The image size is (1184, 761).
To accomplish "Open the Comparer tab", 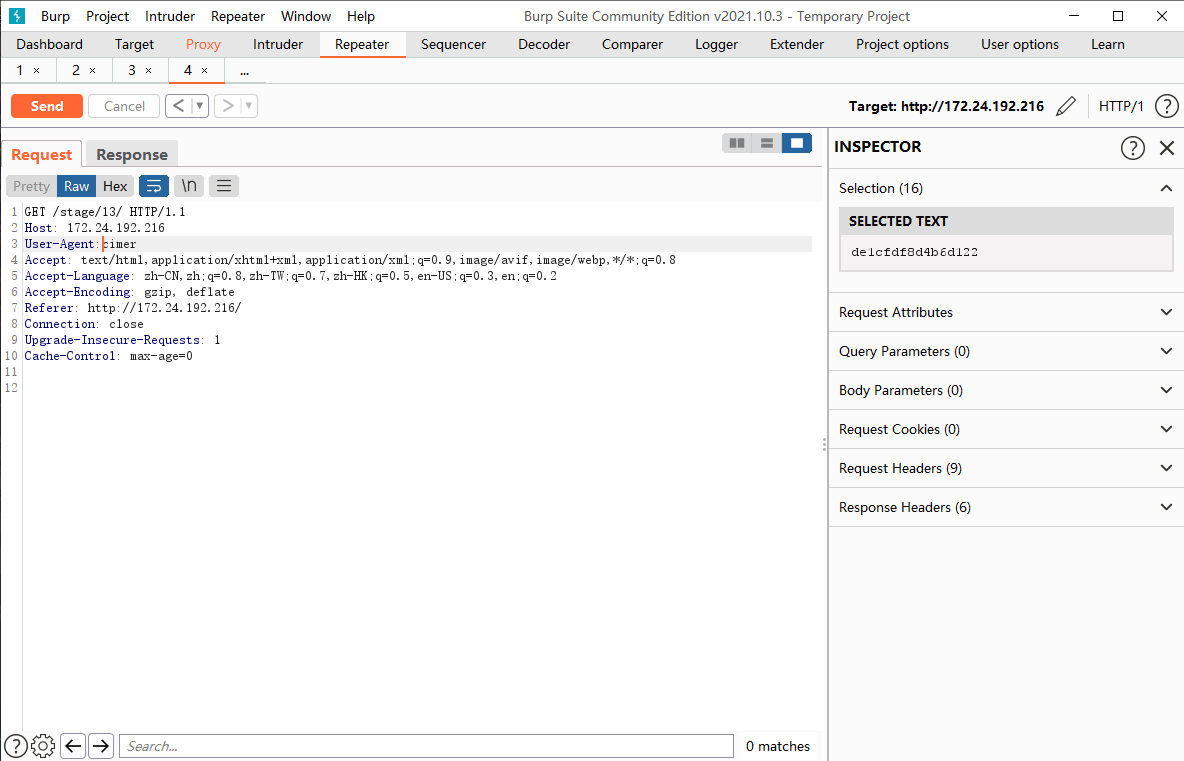I will [632, 45].
